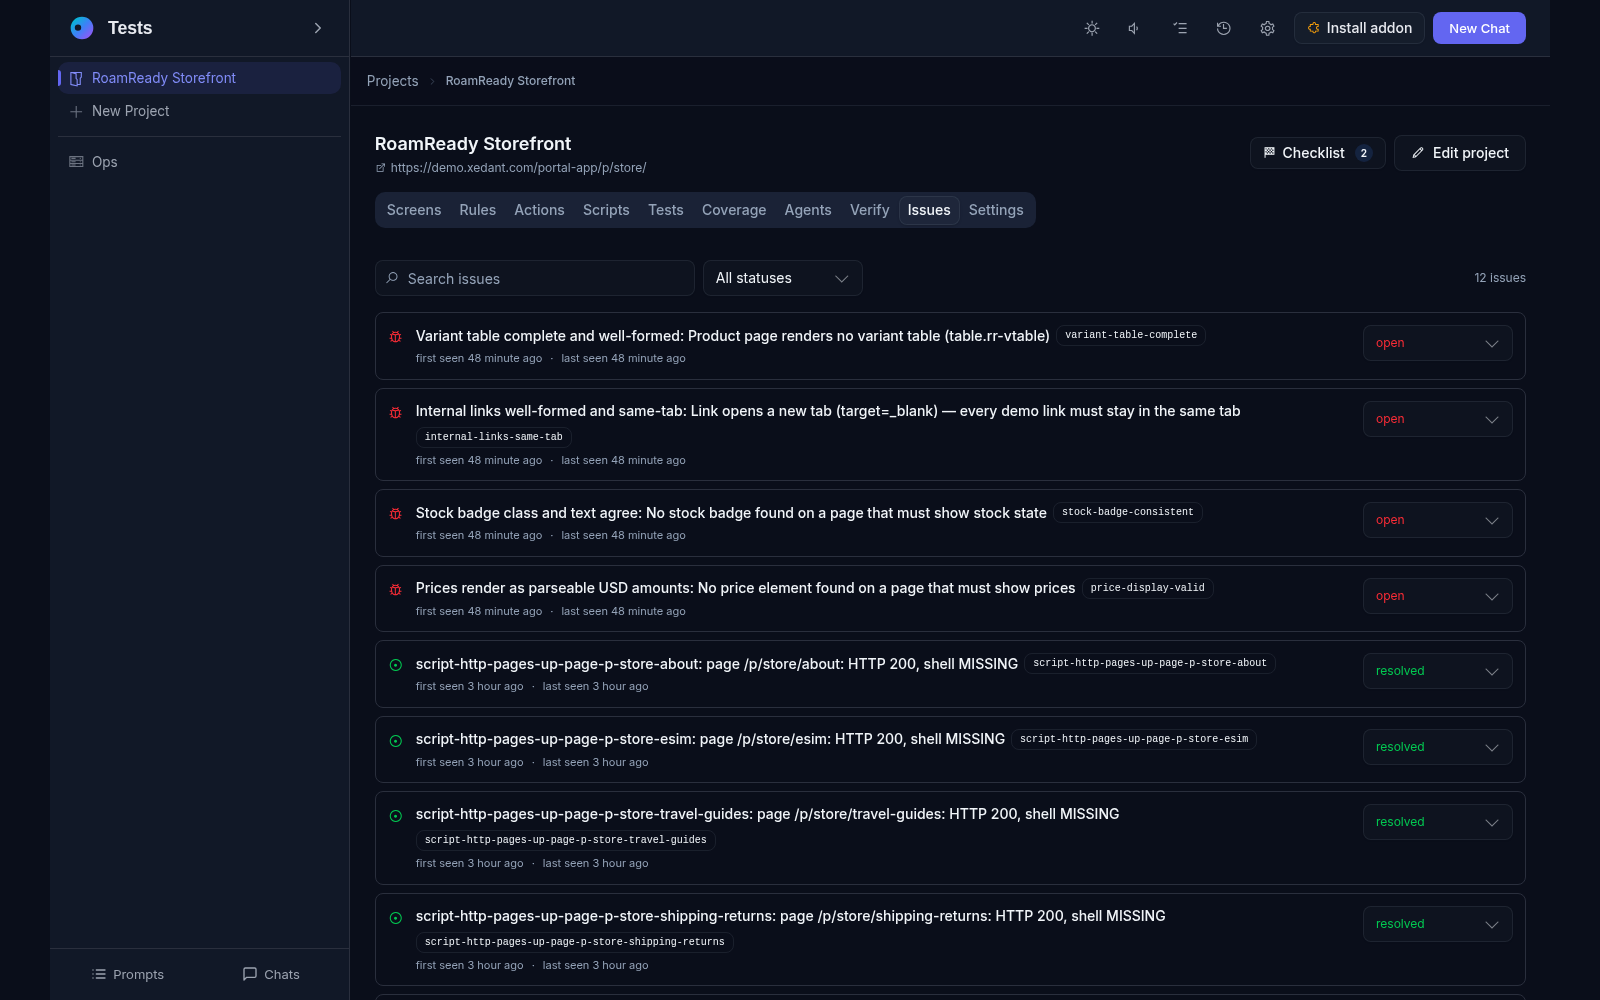Open the All statuses filter dropdown
This screenshot has height=1000, width=1600.
click(x=783, y=278)
